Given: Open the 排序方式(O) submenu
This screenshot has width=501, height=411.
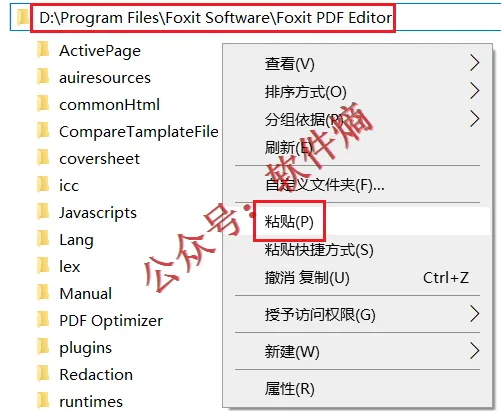Looking at the screenshot, I should (357, 91).
